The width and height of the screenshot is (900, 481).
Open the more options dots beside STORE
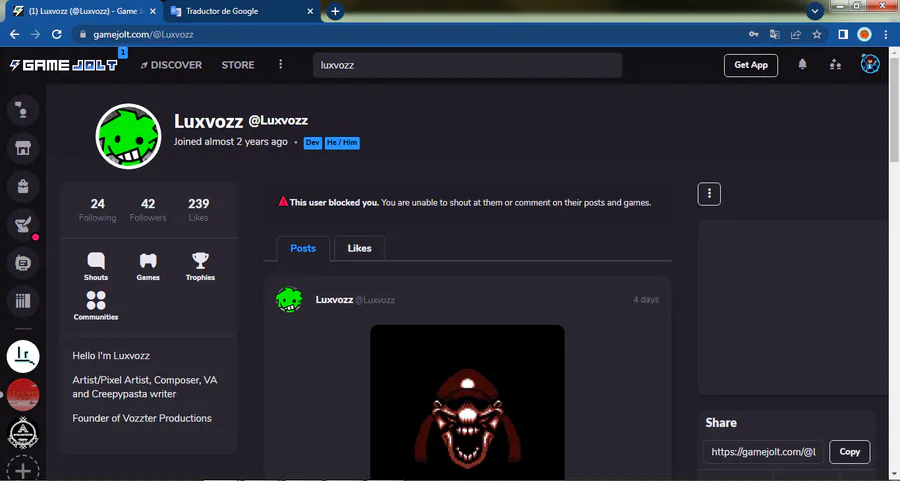coord(281,64)
